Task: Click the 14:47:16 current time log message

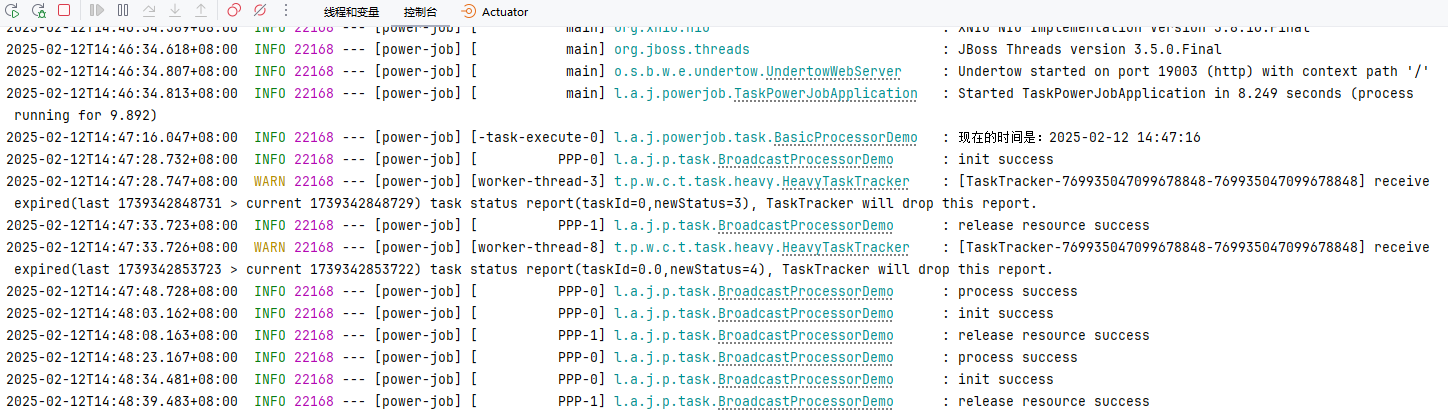Action: [1079, 138]
